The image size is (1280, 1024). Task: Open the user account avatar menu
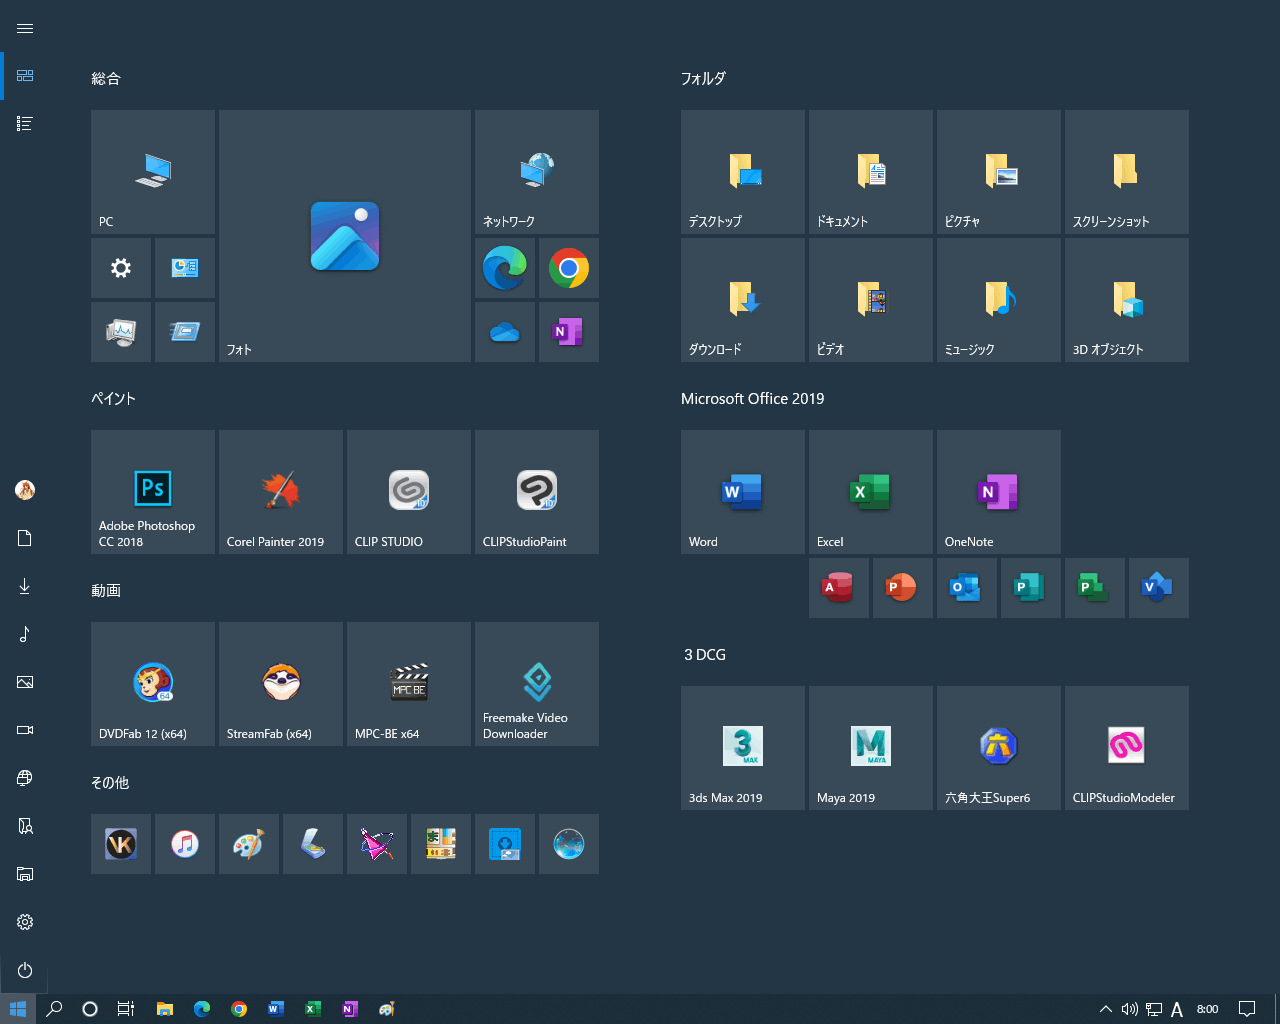pyautogui.click(x=25, y=490)
